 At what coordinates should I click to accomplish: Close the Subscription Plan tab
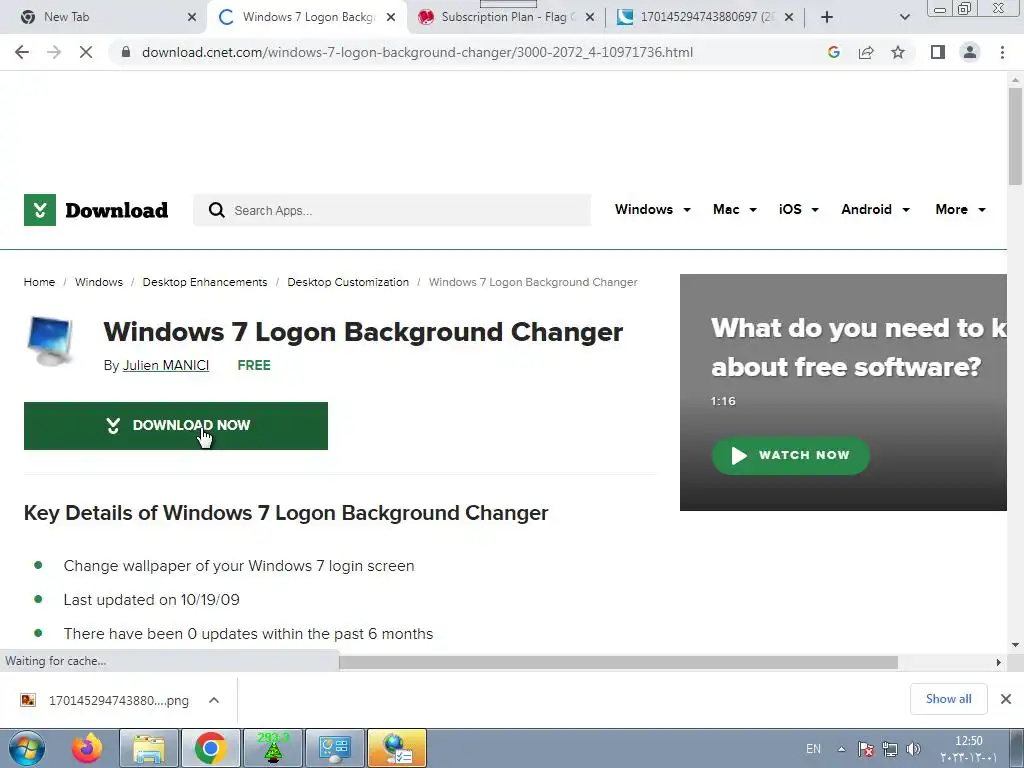590,17
